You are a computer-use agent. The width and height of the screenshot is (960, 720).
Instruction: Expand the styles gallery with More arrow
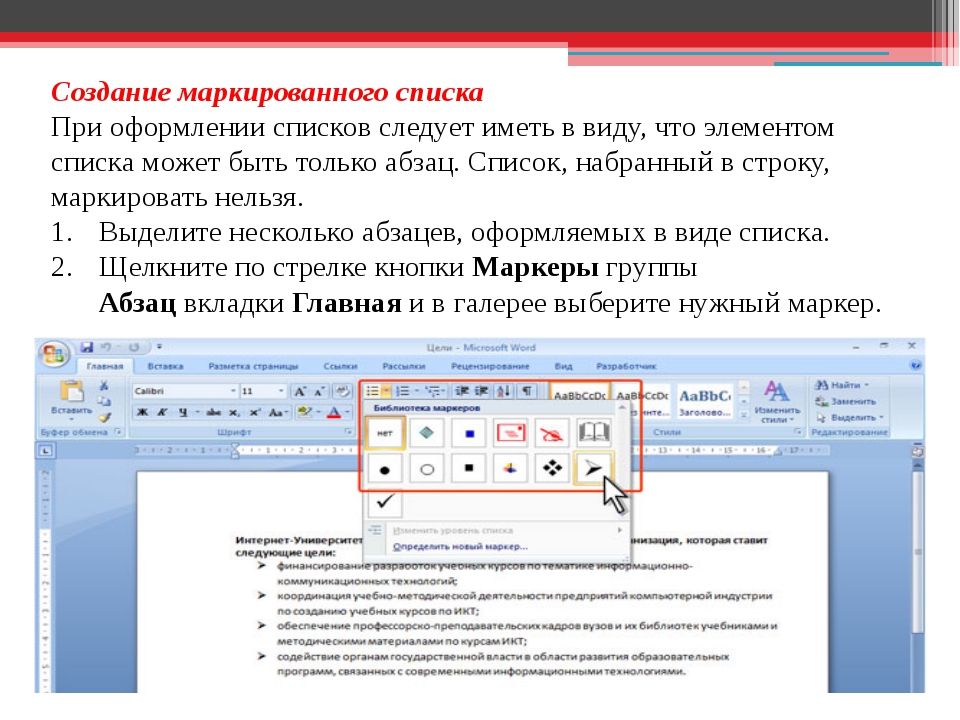click(744, 414)
